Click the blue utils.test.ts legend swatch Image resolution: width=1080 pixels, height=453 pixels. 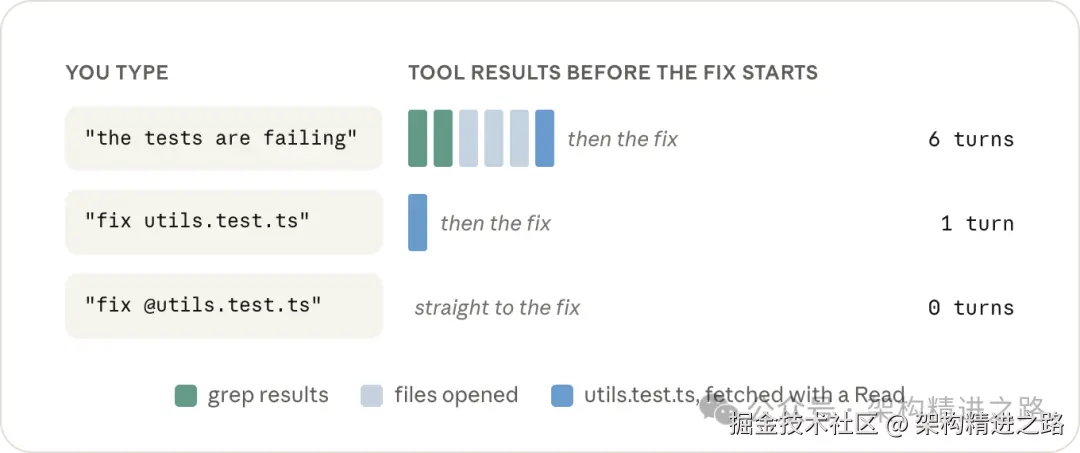click(562, 396)
